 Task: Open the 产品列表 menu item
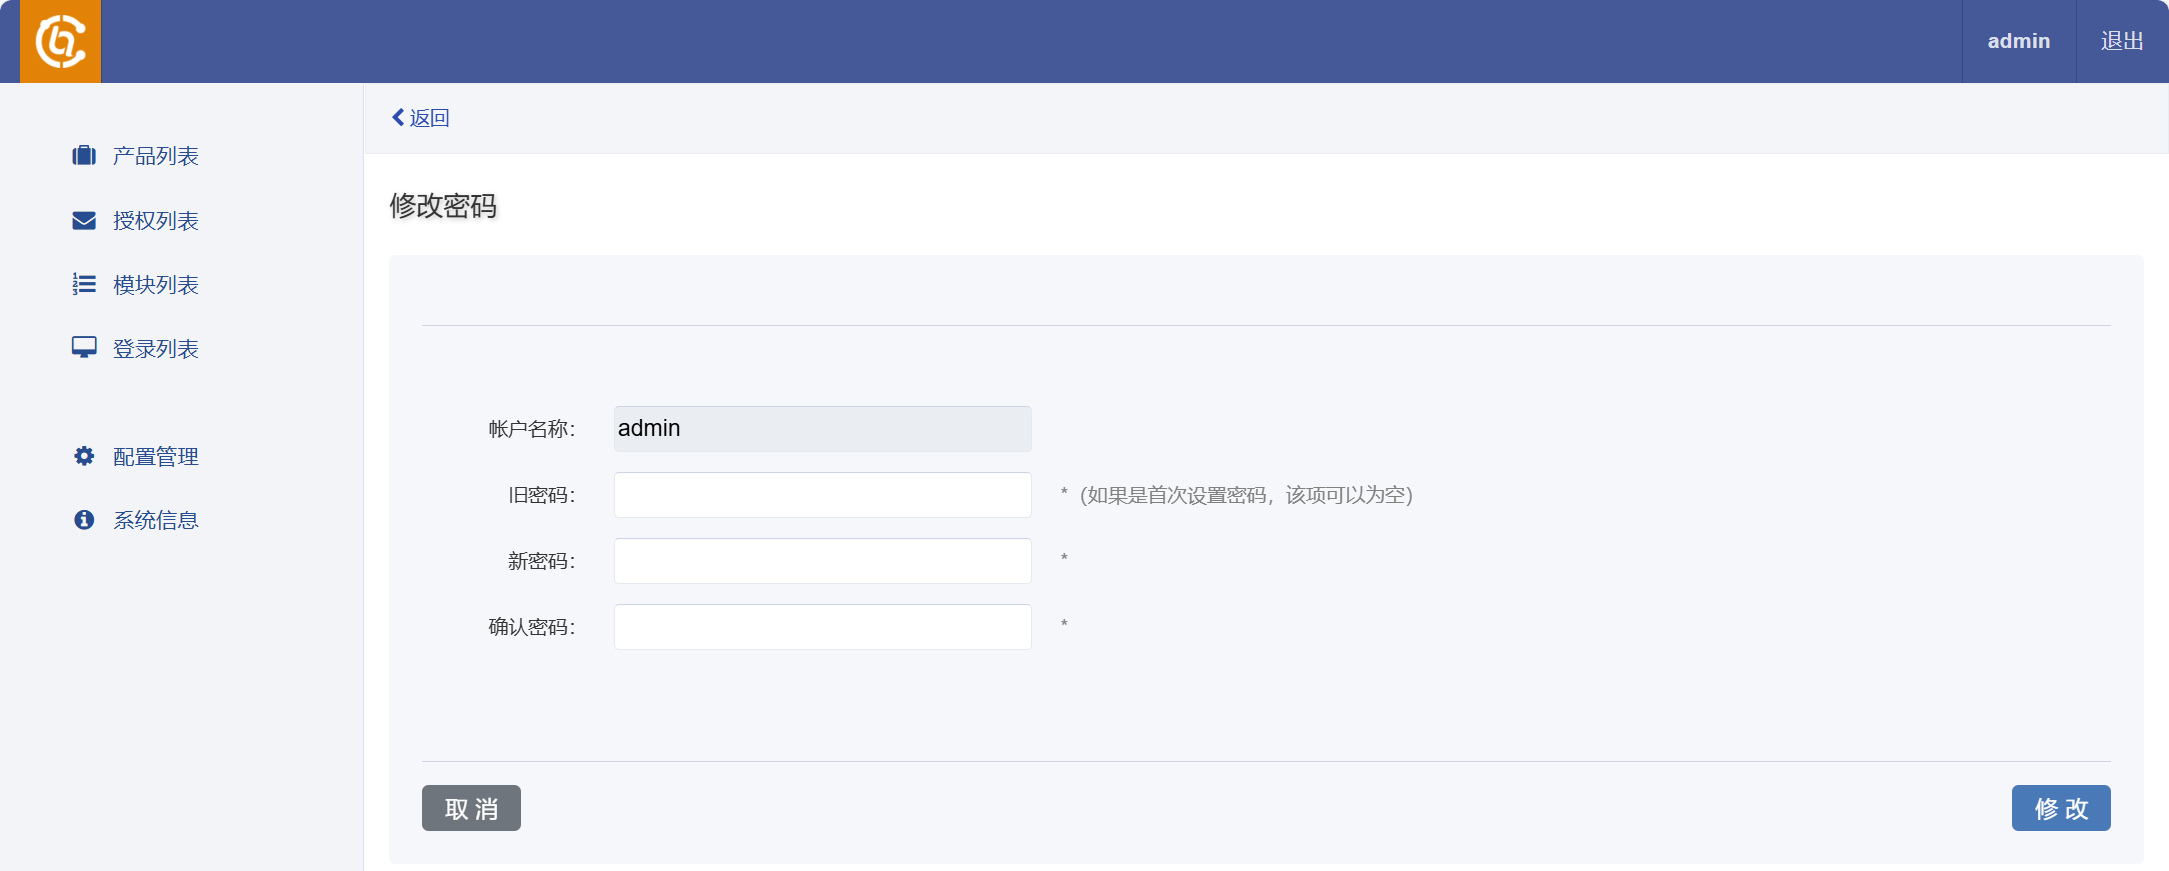click(x=156, y=156)
